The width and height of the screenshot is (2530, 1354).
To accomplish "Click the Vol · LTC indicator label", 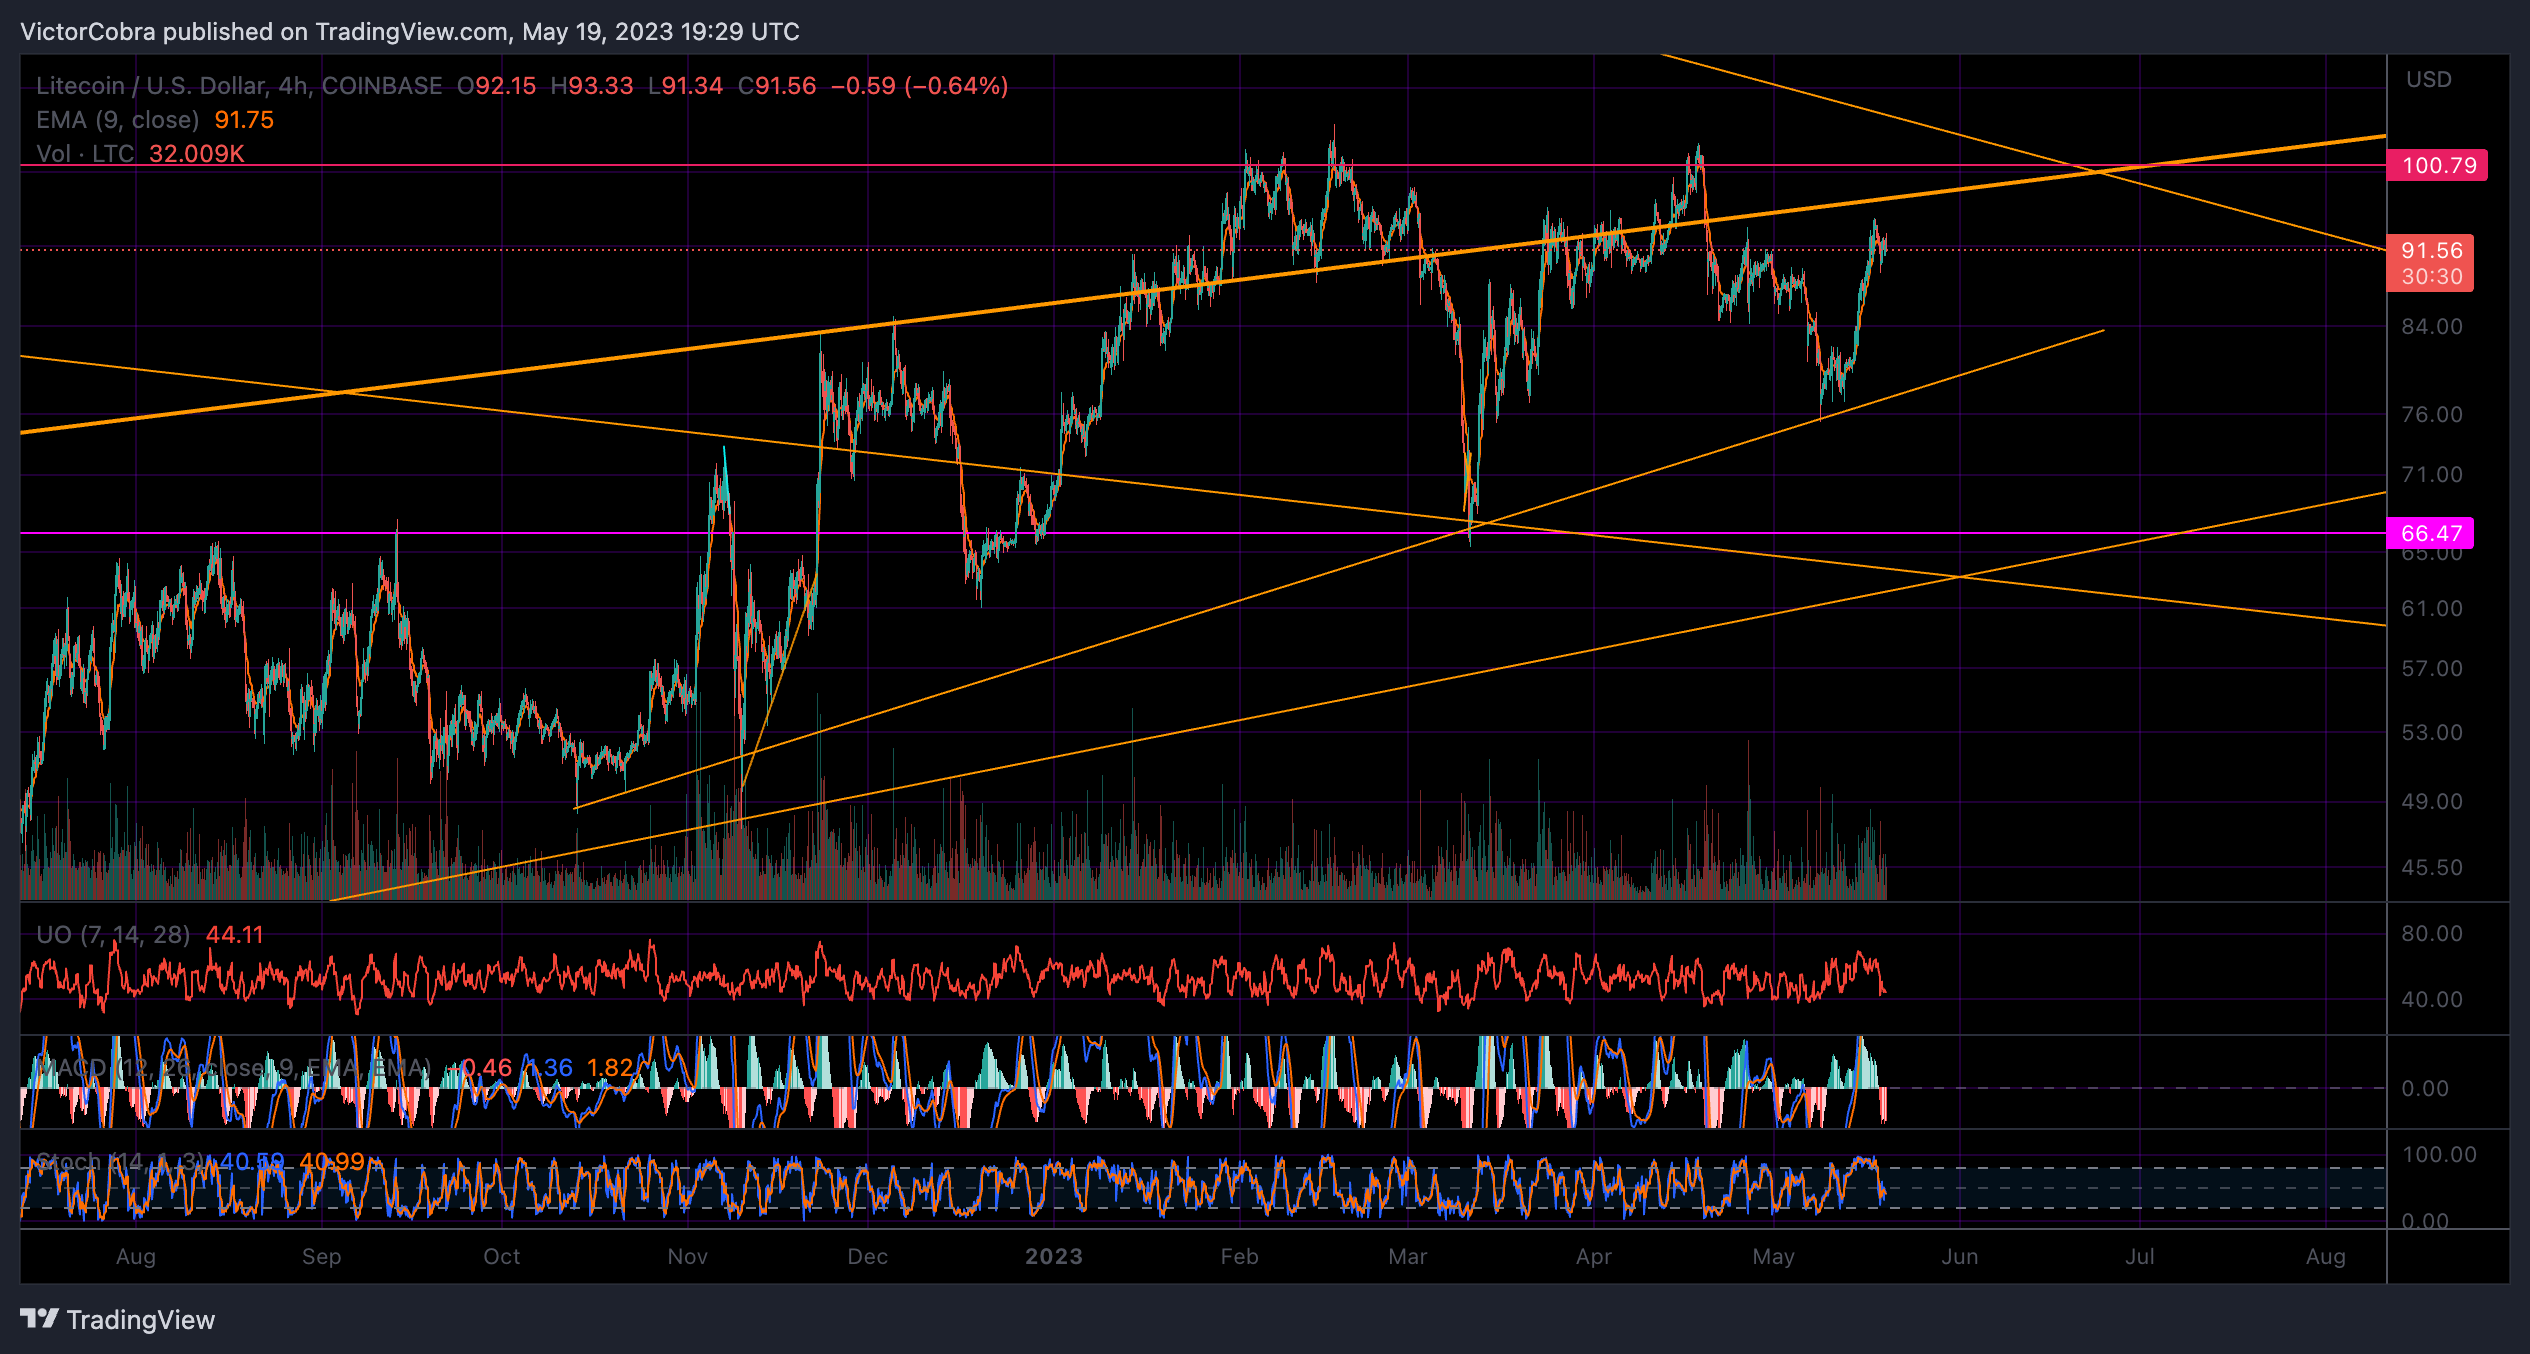I will click(85, 154).
